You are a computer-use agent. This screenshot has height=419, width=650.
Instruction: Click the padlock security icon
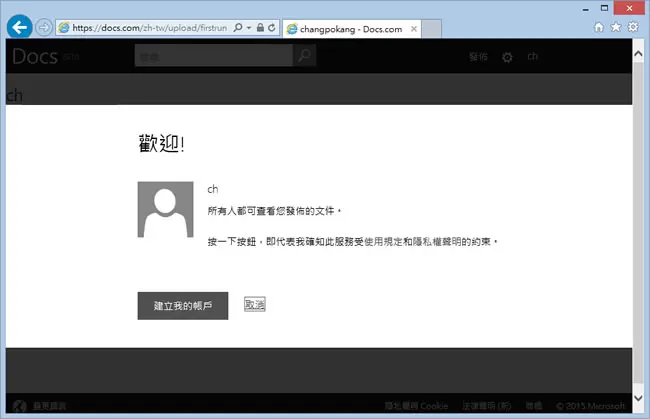[260, 28]
